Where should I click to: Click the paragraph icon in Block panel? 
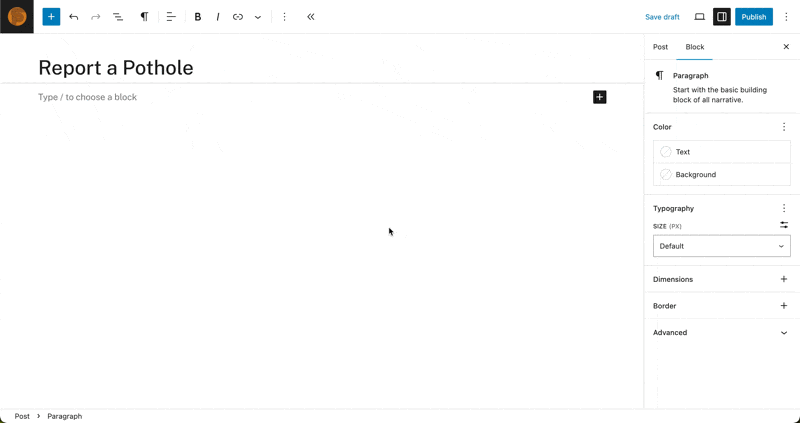point(660,76)
